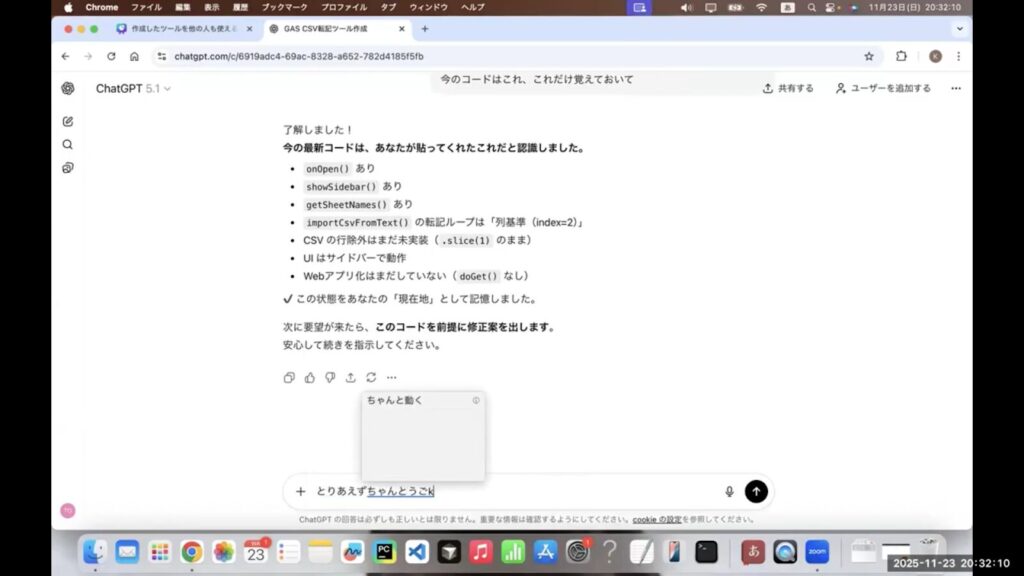Click the microphone dictation icon
The image size is (1024, 576).
tap(729, 491)
